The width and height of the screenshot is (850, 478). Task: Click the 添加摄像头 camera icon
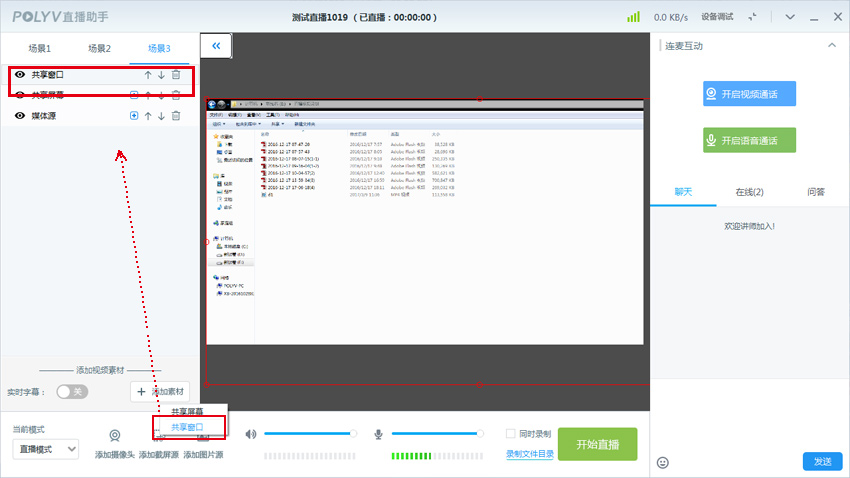115,437
